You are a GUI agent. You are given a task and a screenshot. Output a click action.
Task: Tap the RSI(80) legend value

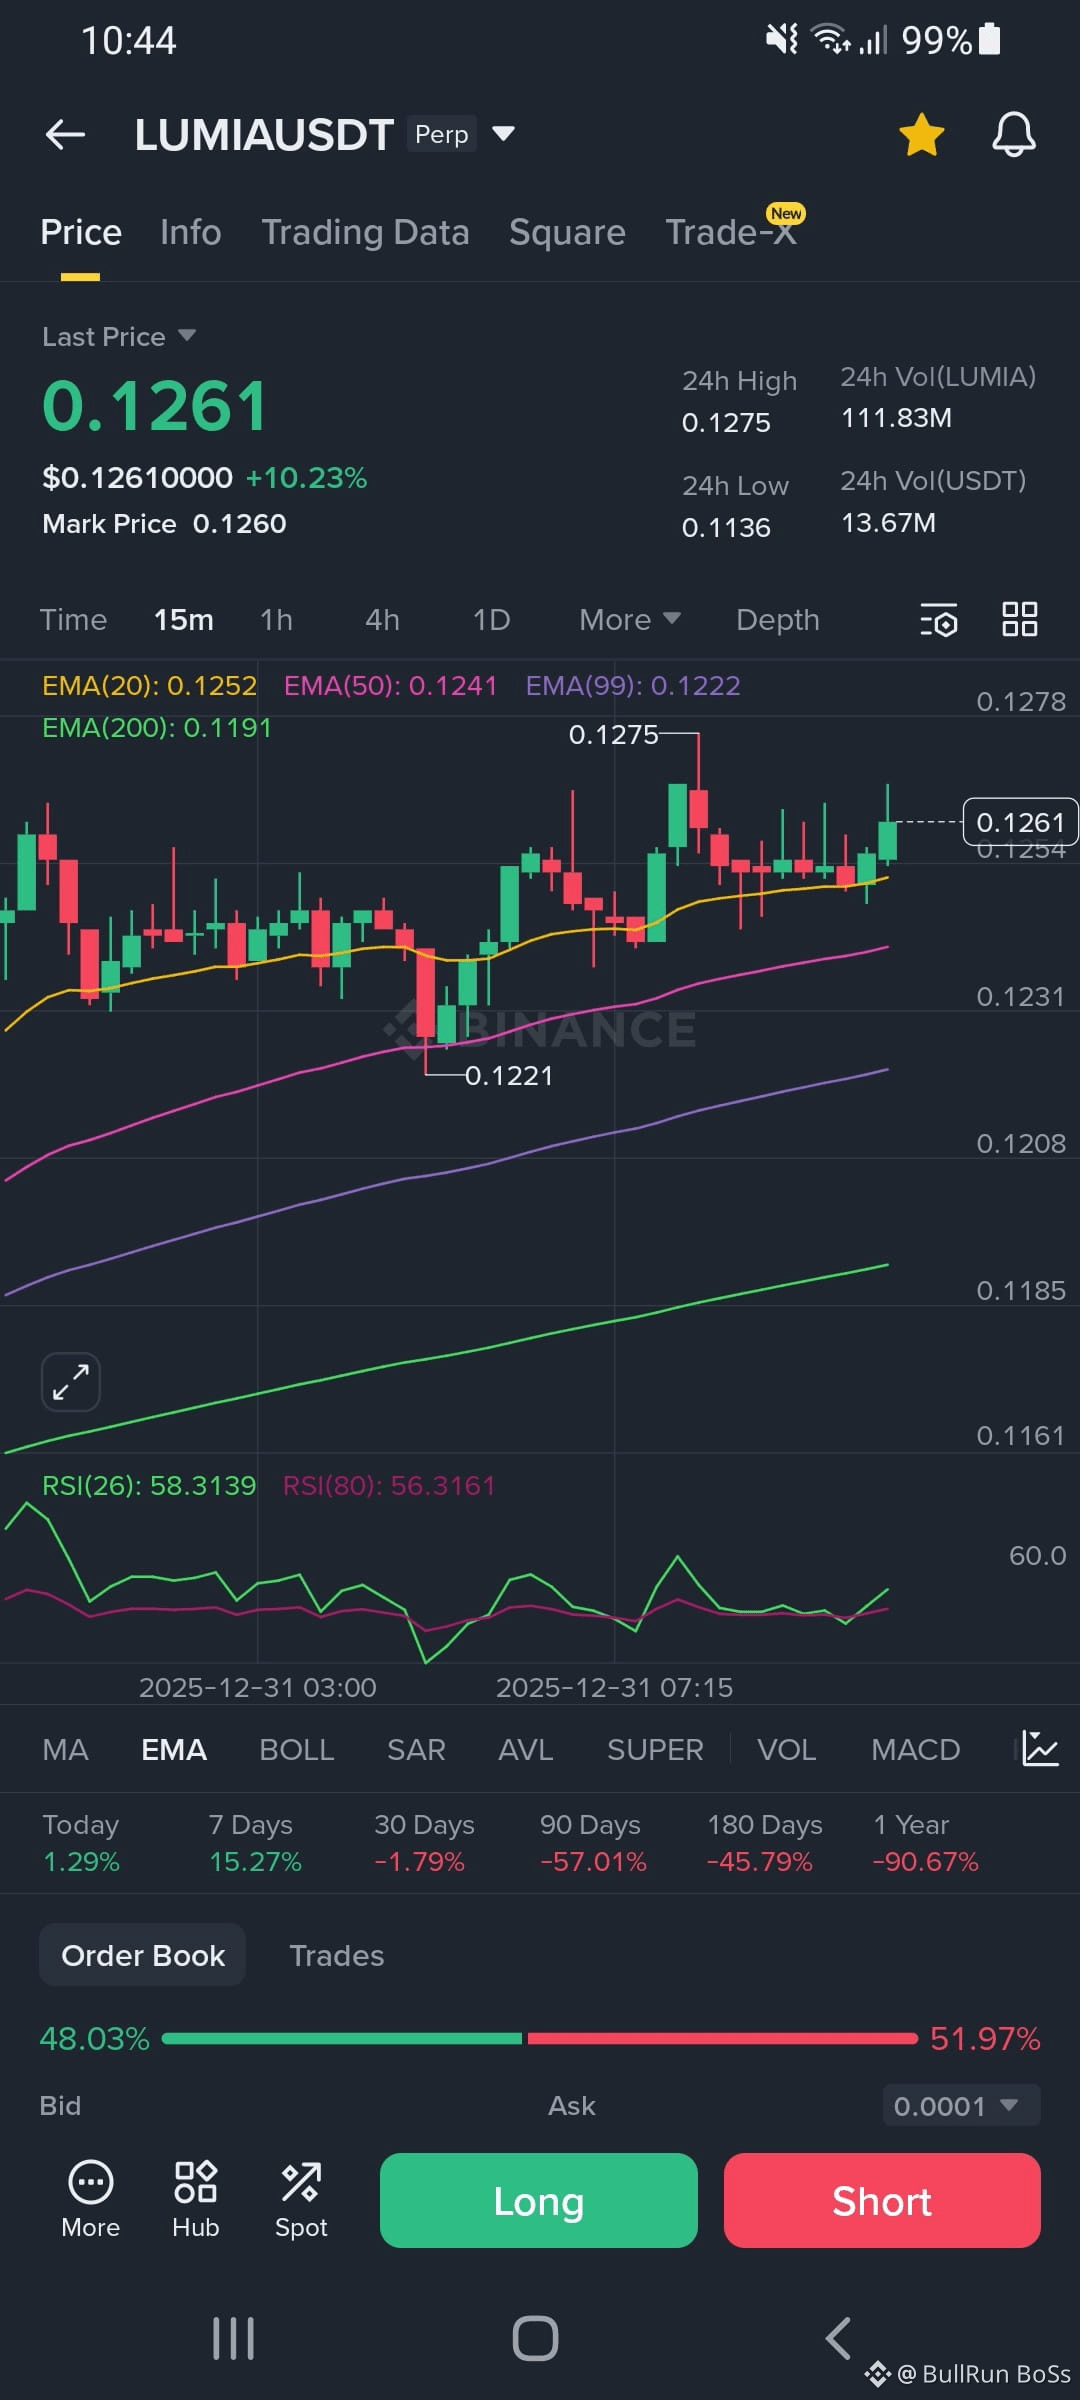[x=389, y=1485]
